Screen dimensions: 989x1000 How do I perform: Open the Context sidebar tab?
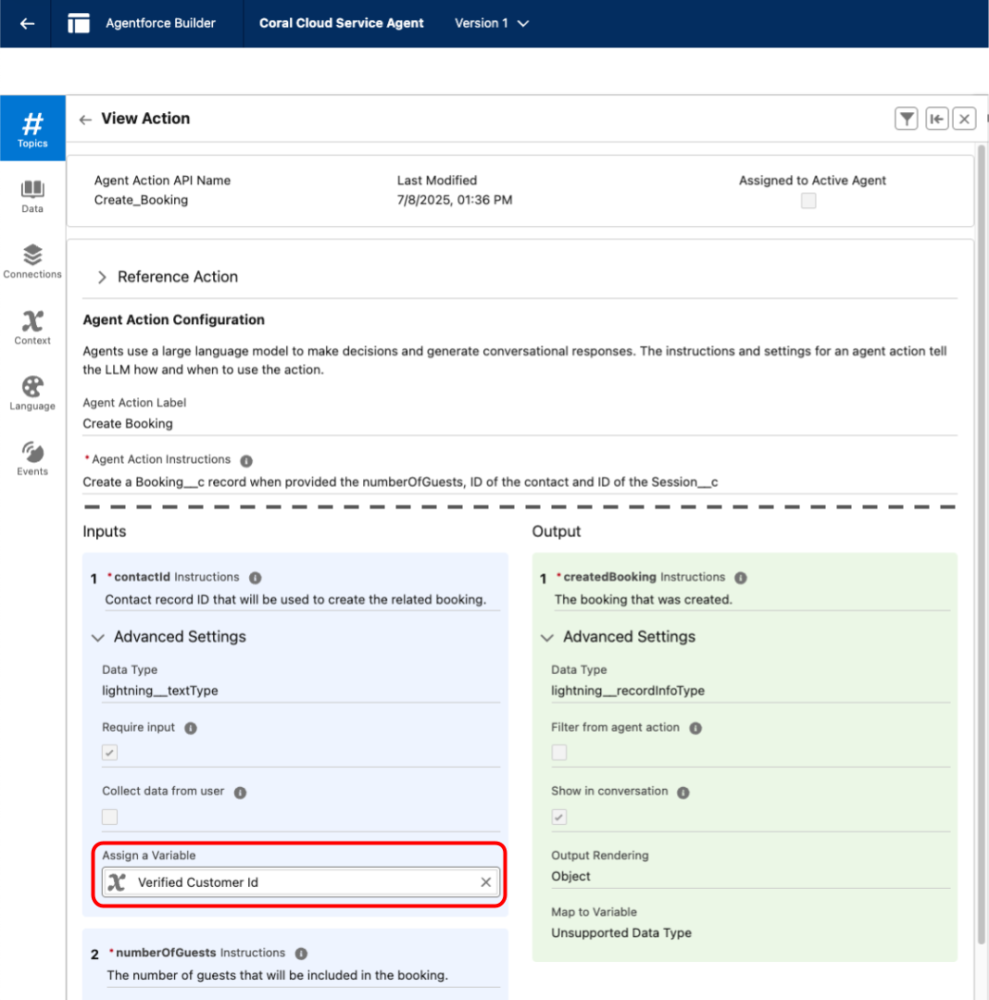[x=33, y=327]
